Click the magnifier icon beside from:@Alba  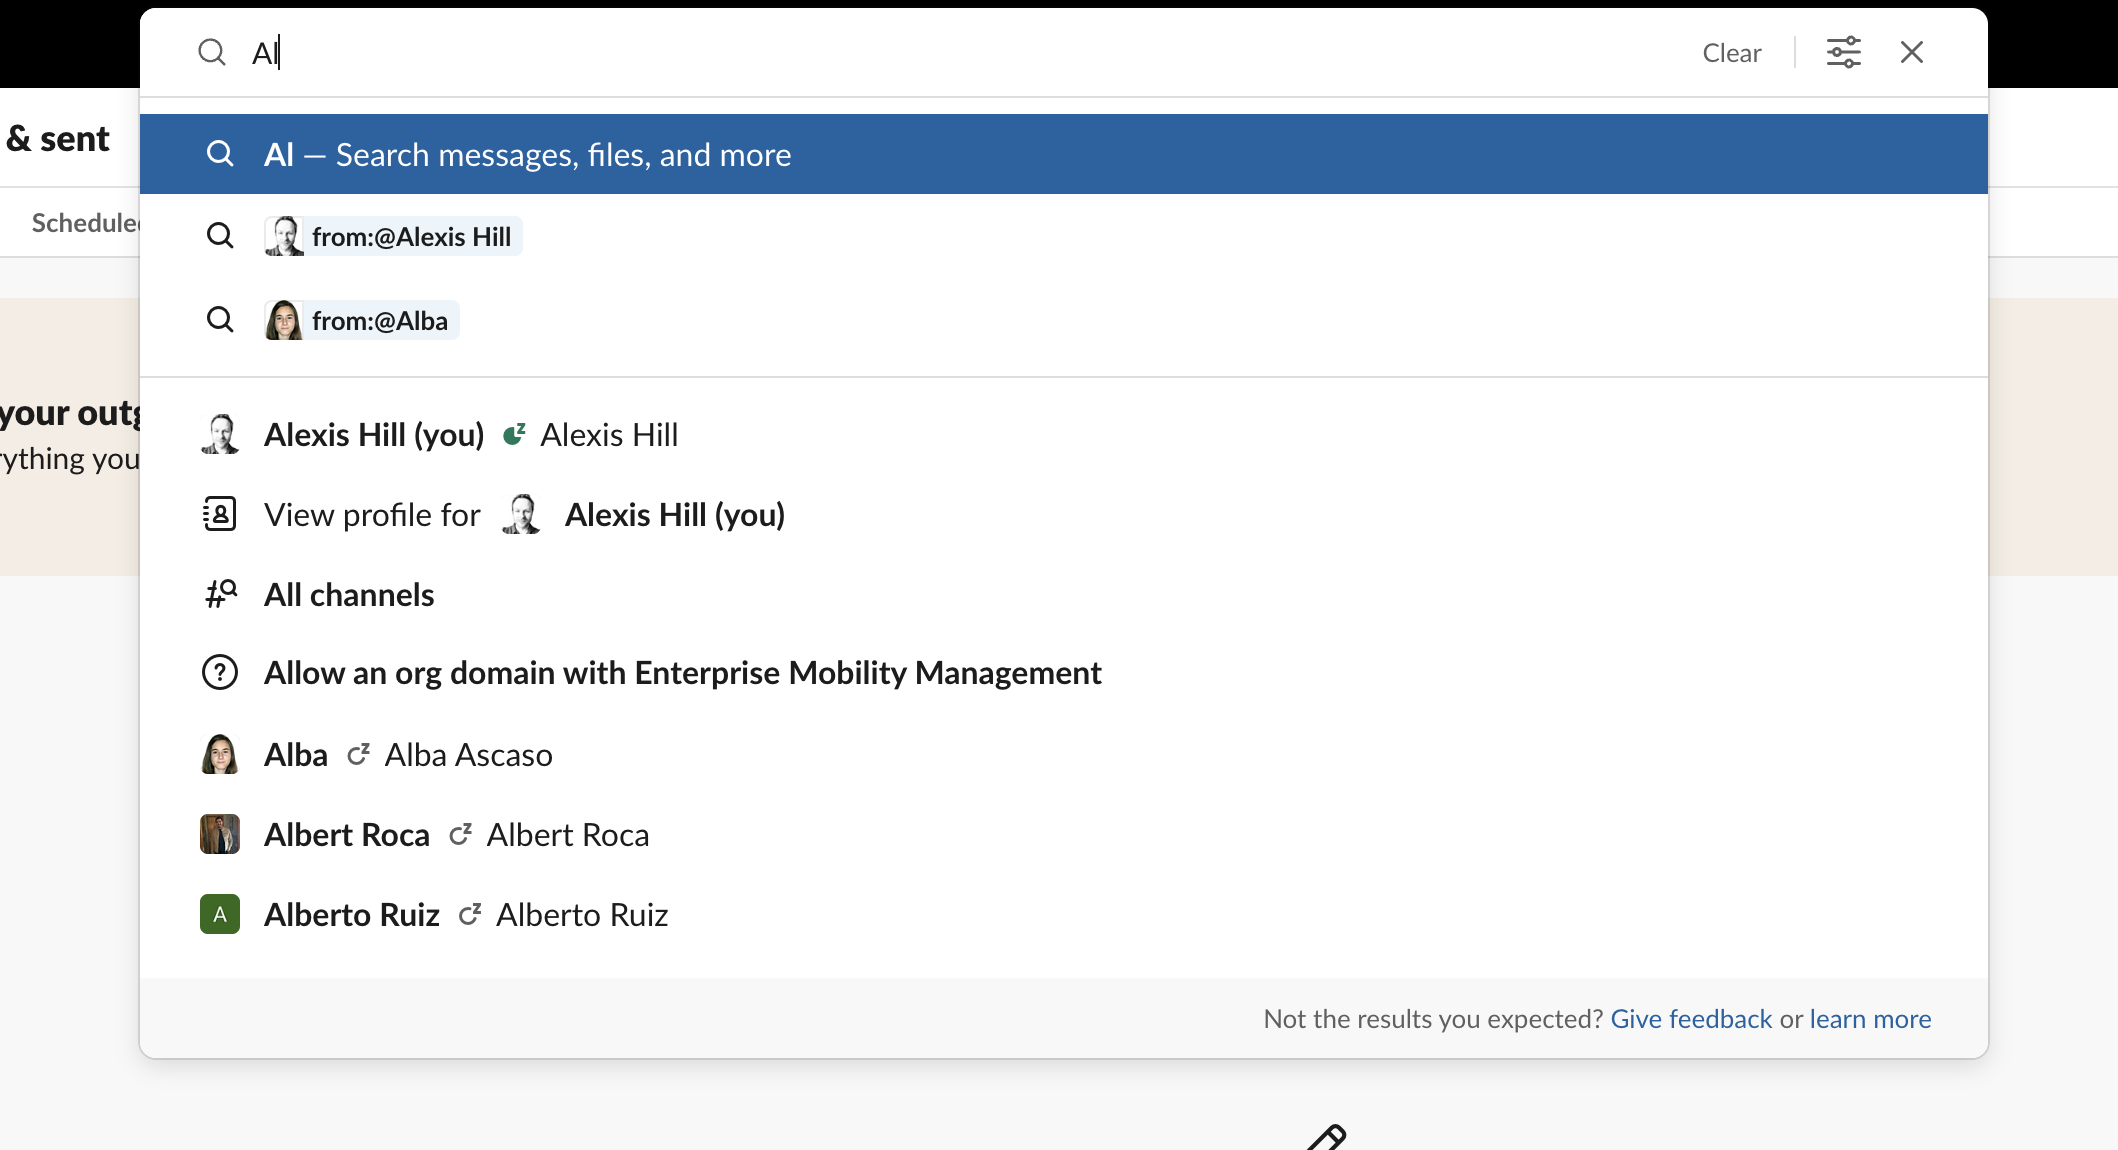click(220, 320)
